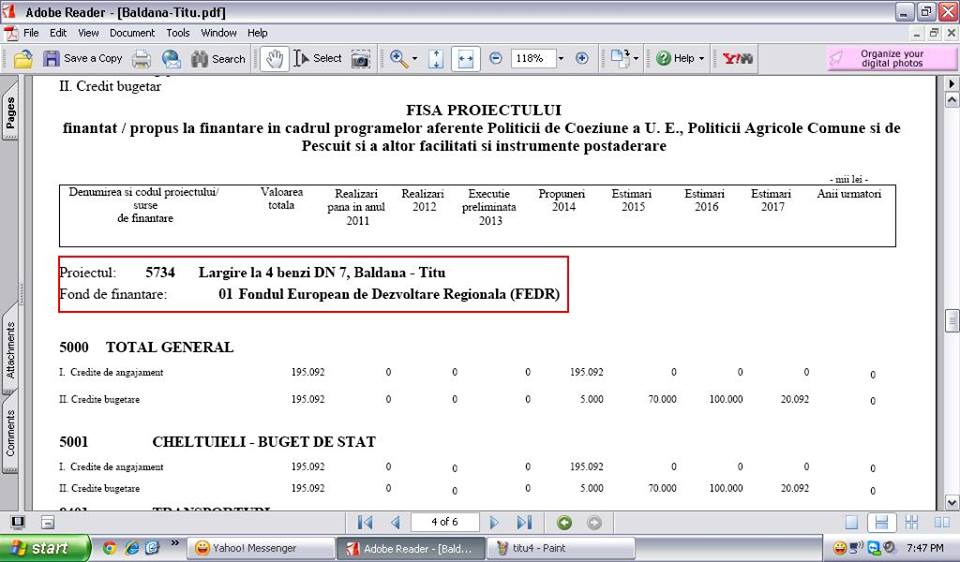Enable continuous facing page layout
The width and height of the screenshot is (960, 562).
tap(941, 522)
